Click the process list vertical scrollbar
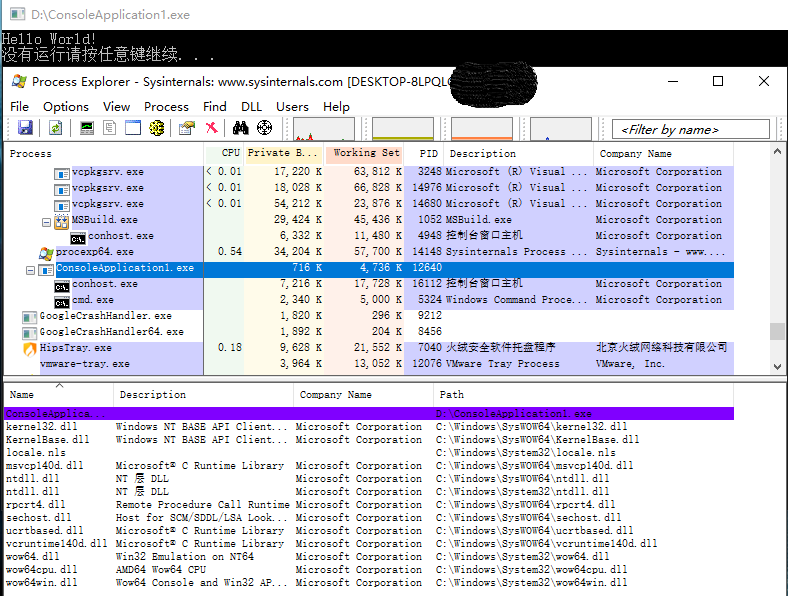Screen dimensions: 788x596 777,260
